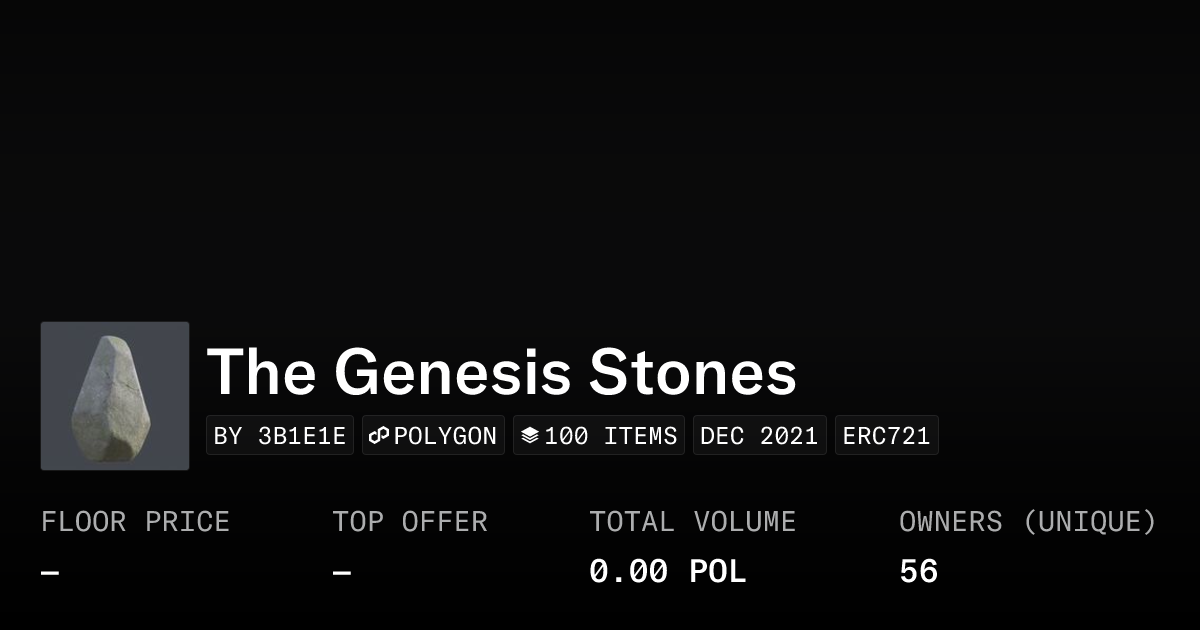
Task: Select the POLYGON chain text label
Action: click(x=445, y=436)
